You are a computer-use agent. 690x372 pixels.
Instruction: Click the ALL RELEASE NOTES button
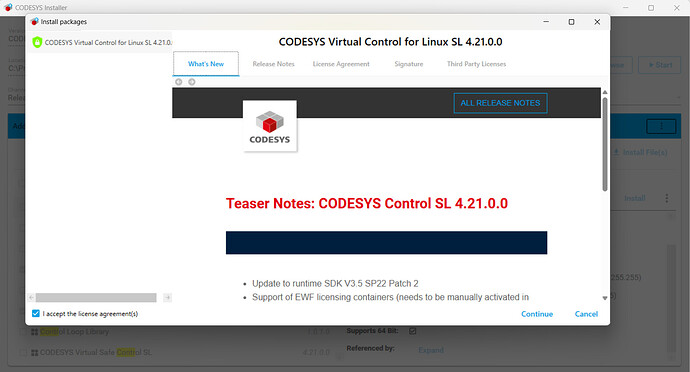pos(500,103)
